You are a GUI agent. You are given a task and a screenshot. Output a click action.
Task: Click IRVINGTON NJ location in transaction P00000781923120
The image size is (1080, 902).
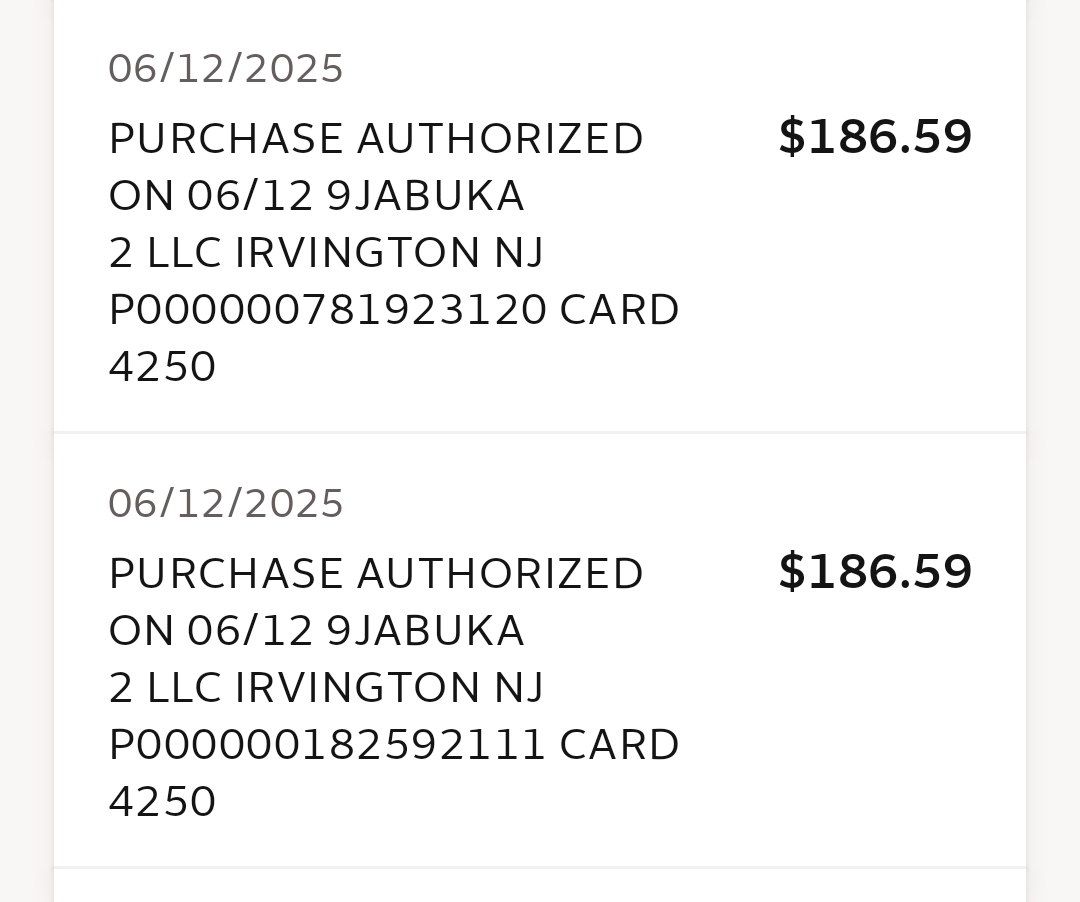[389, 253]
